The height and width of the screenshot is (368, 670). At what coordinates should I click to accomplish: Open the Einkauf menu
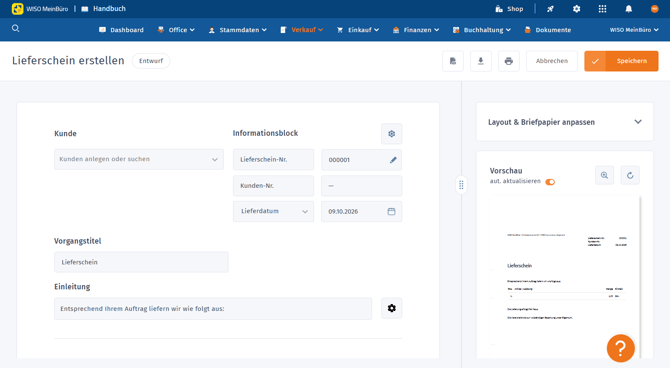[358, 30]
